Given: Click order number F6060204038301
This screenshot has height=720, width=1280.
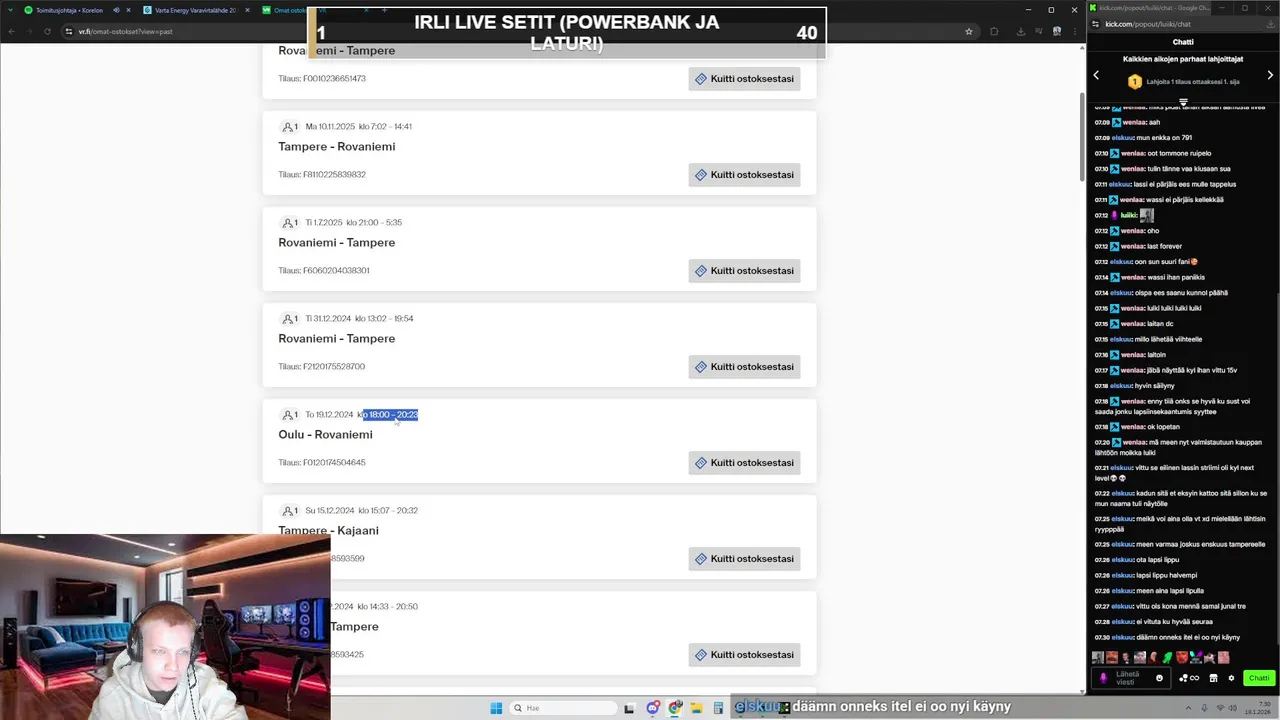Looking at the screenshot, I should 336,270.
